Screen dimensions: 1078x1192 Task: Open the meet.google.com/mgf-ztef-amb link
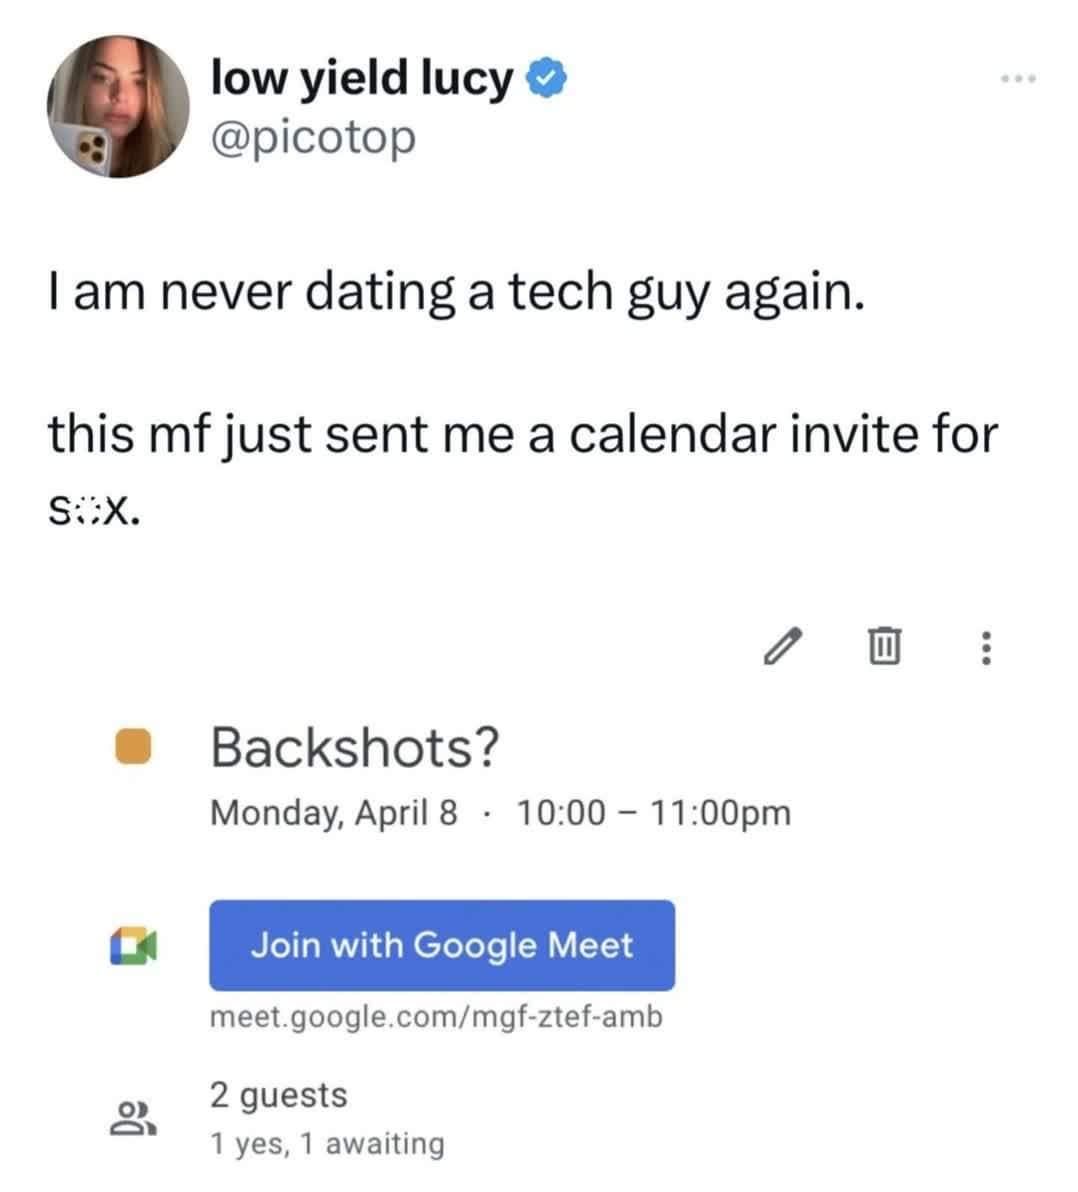click(x=436, y=1017)
